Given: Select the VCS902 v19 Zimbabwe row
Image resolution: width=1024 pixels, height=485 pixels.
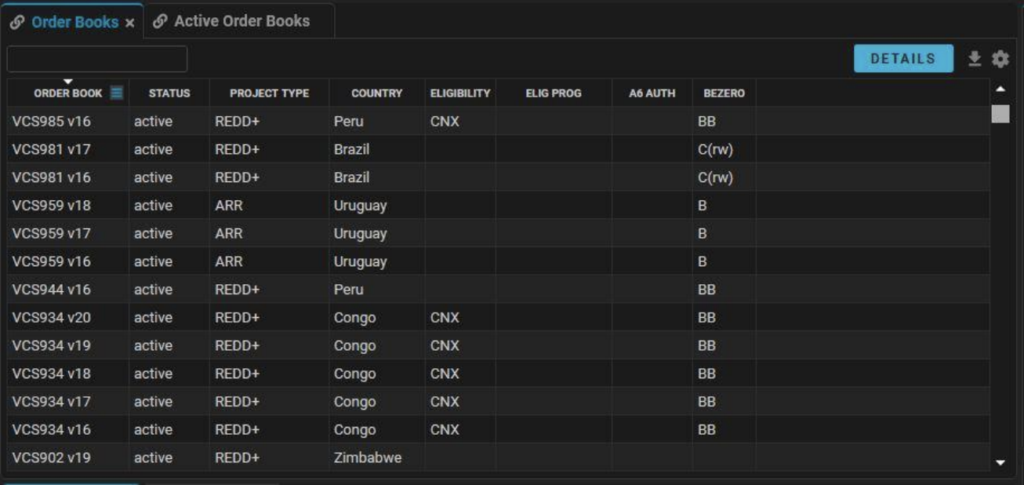Looking at the screenshot, I should click(x=499, y=458).
